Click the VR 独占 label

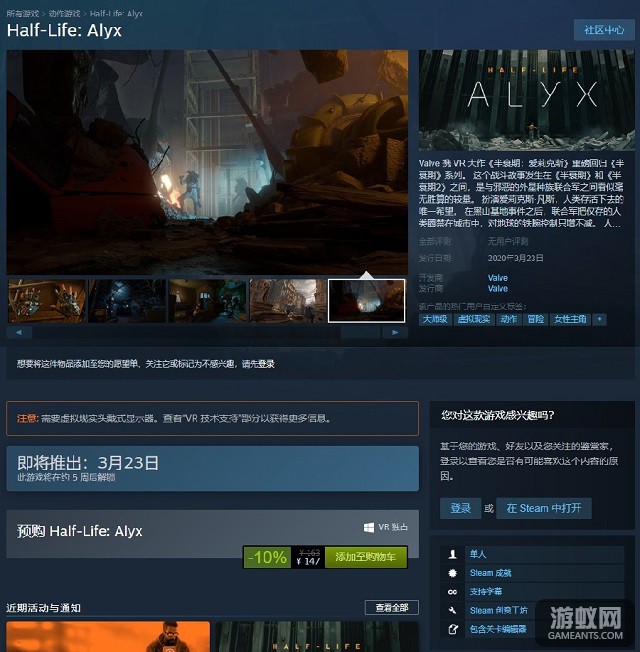coord(393,527)
